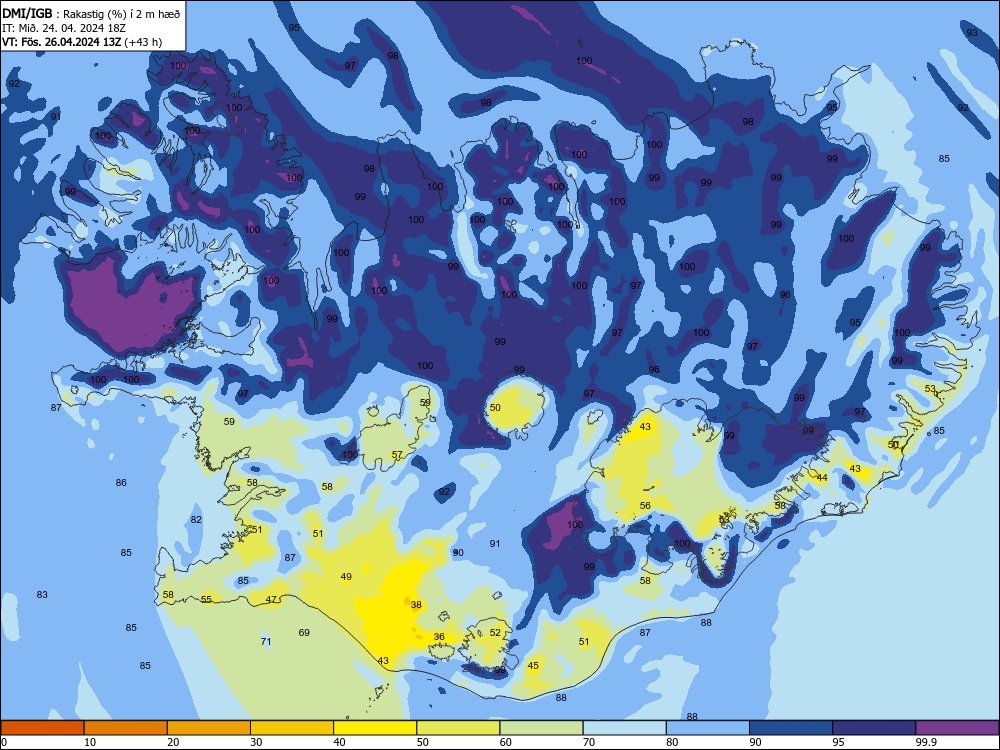The image size is (1000, 750).
Task: Click the map value '82' off the west coast
Action: pos(196,520)
